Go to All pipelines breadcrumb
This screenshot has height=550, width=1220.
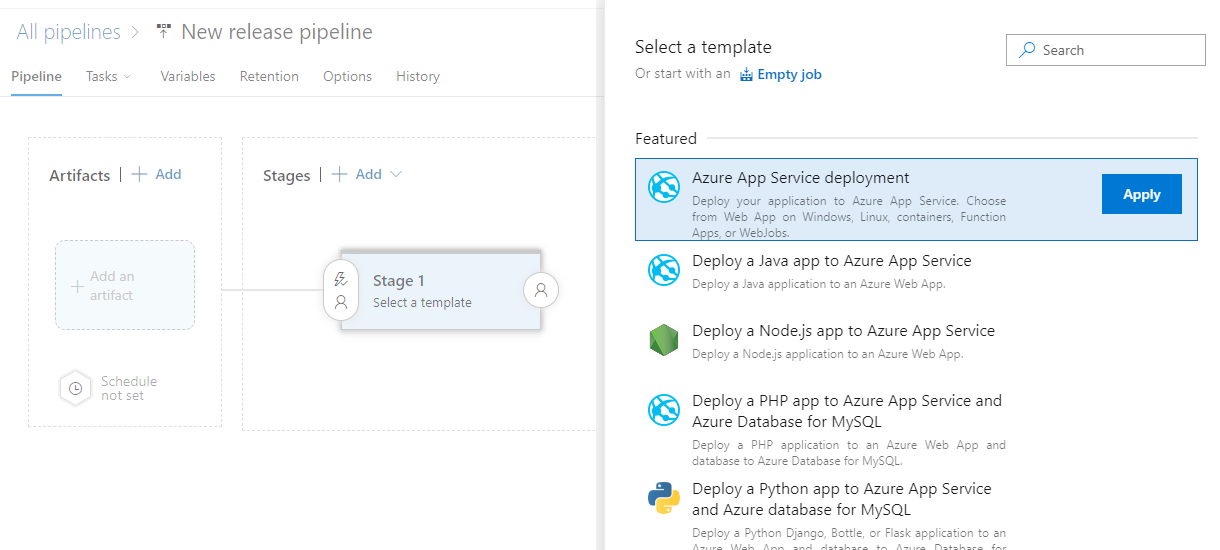[x=68, y=32]
